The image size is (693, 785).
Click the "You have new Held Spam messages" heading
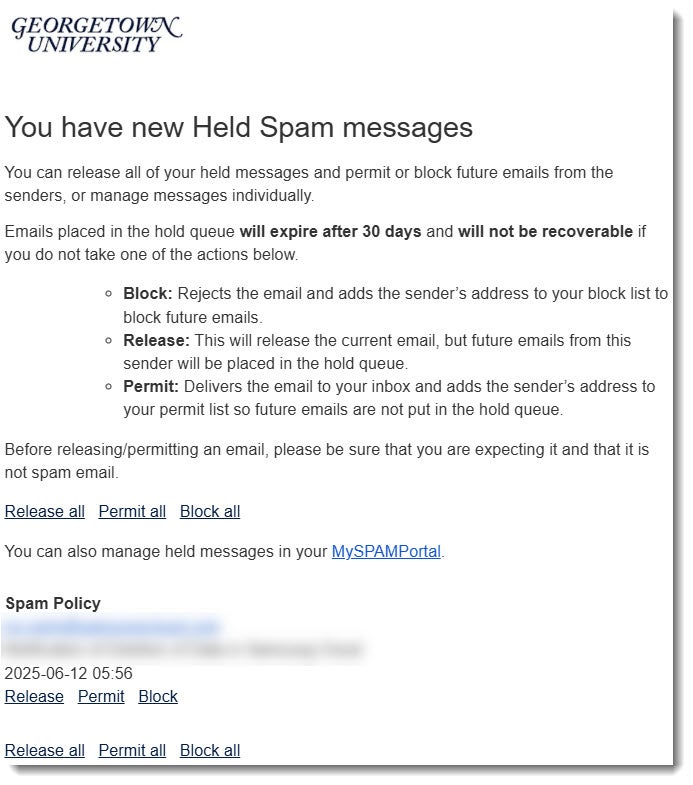(239, 128)
